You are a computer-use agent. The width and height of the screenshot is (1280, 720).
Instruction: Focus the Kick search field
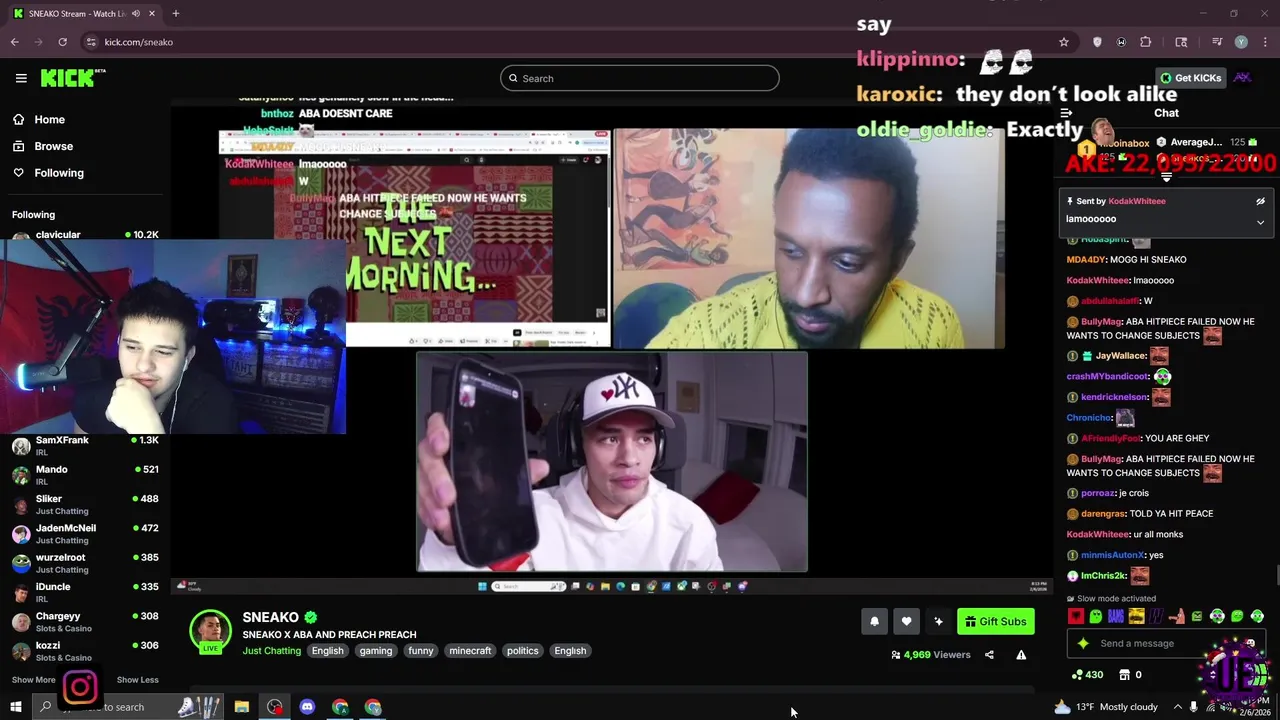640,78
